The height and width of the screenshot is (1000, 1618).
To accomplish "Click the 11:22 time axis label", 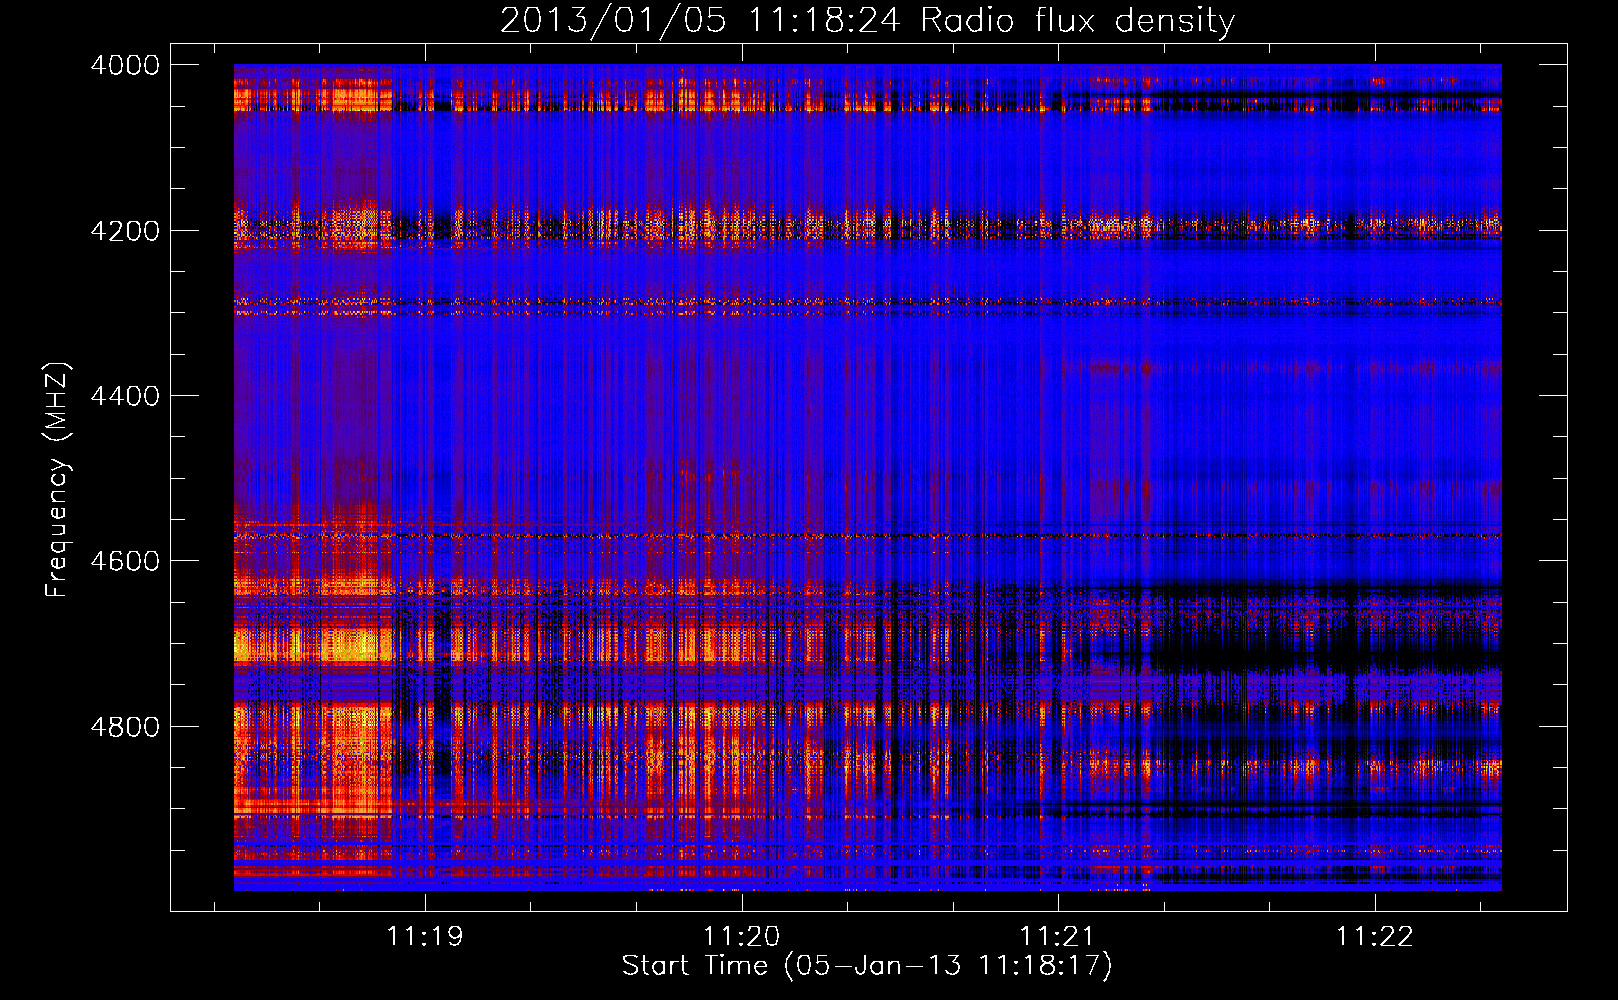I will pos(1374,936).
